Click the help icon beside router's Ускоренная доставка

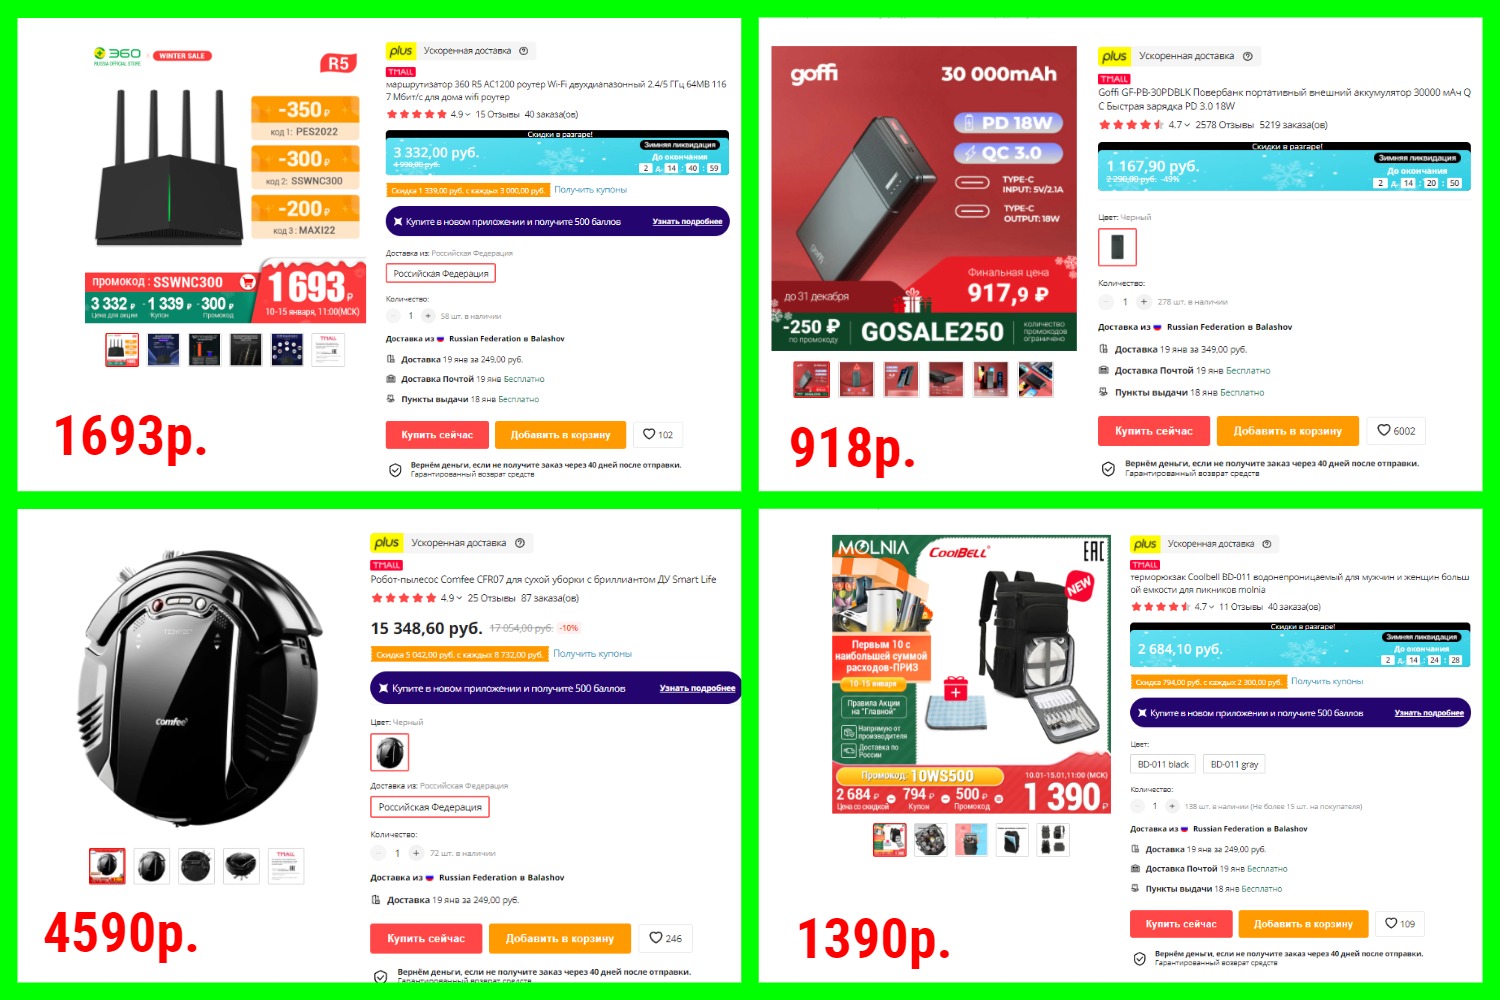click(523, 50)
